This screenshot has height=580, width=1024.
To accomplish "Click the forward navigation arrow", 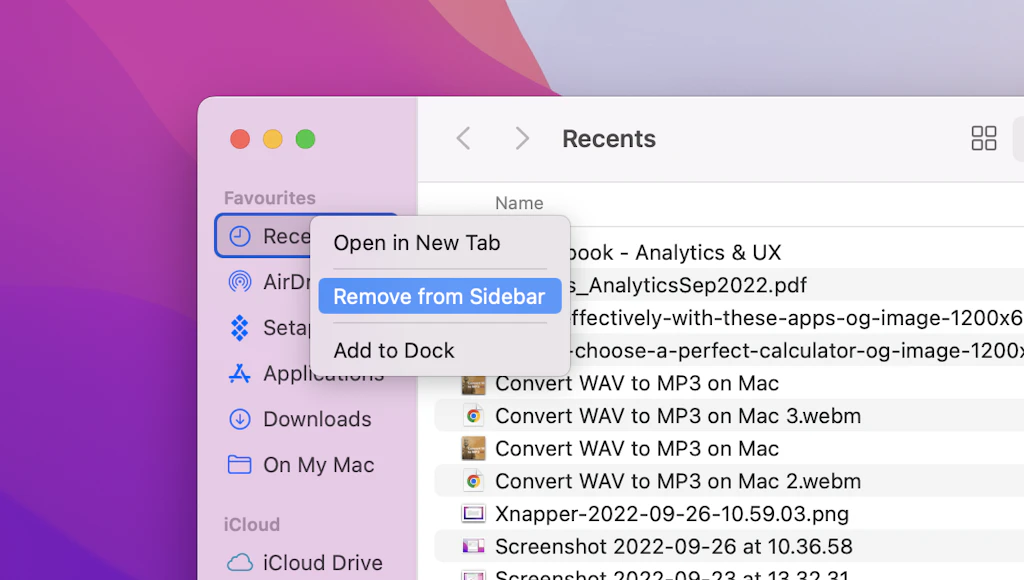I will tap(521, 138).
